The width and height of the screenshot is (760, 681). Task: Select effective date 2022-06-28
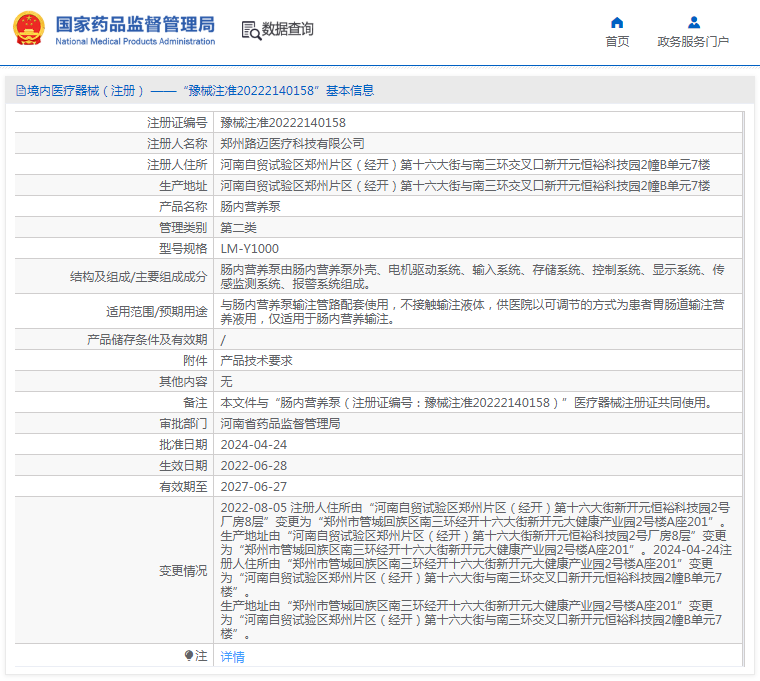[x=253, y=465]
